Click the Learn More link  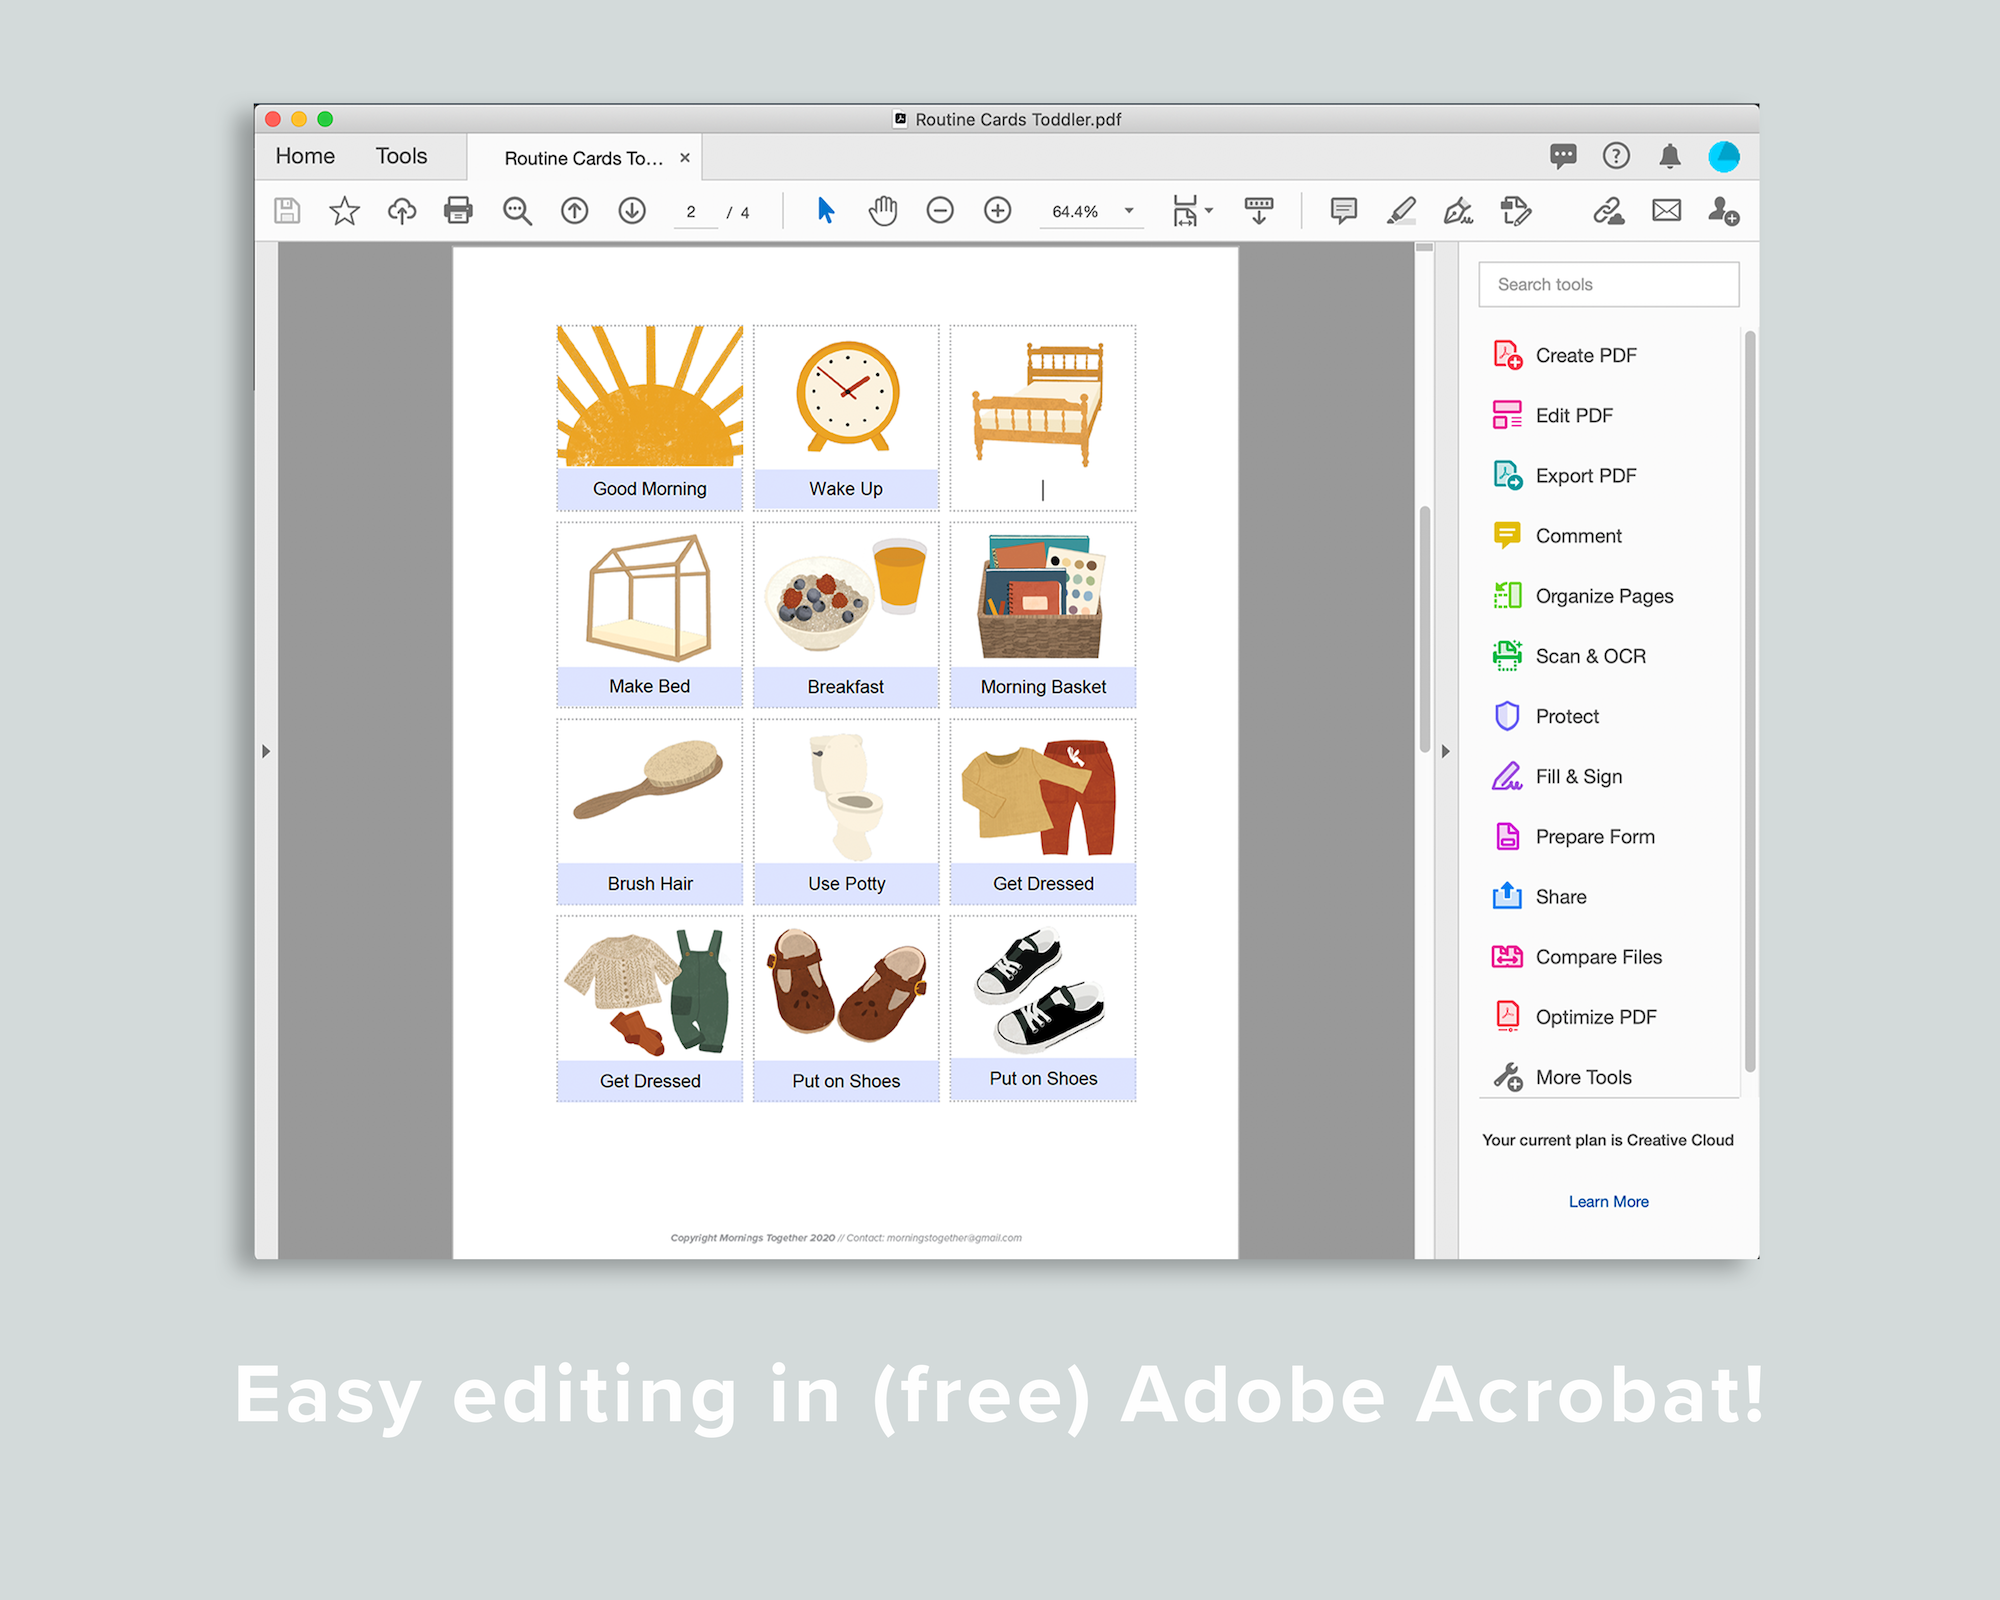(1608, 1201)
